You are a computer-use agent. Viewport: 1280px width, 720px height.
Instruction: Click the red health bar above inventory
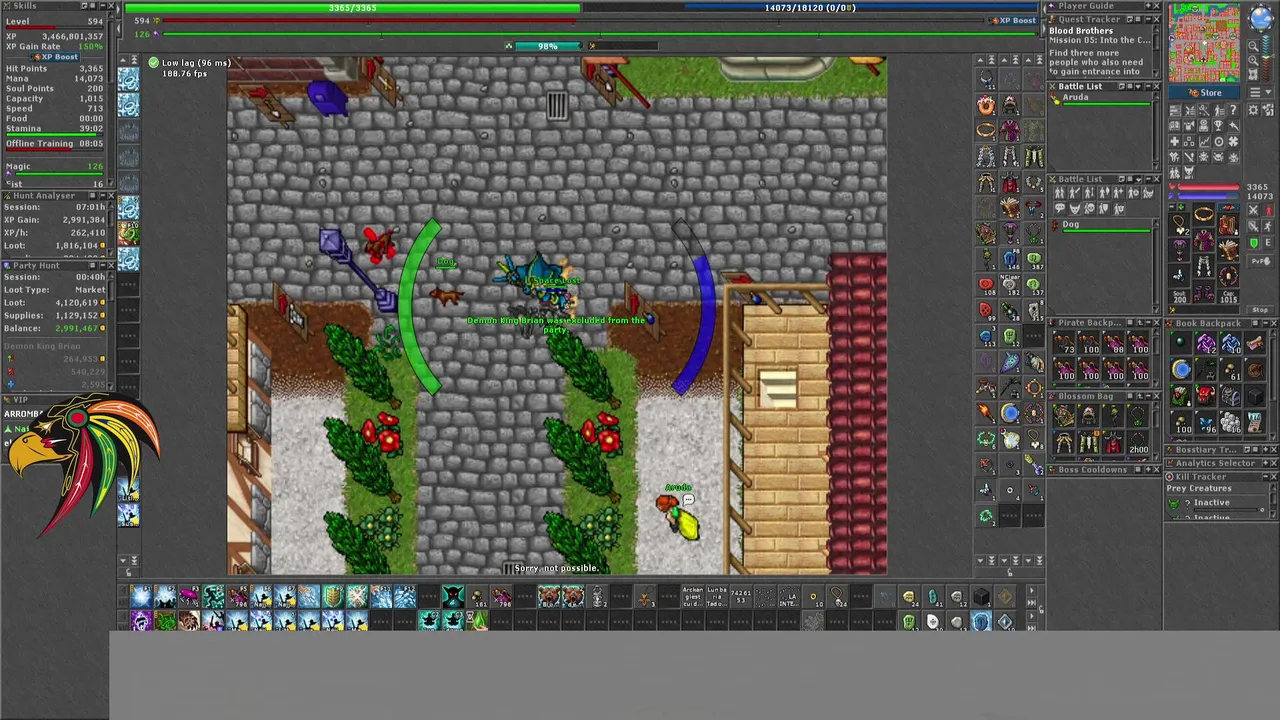[x=1208, y=187]
